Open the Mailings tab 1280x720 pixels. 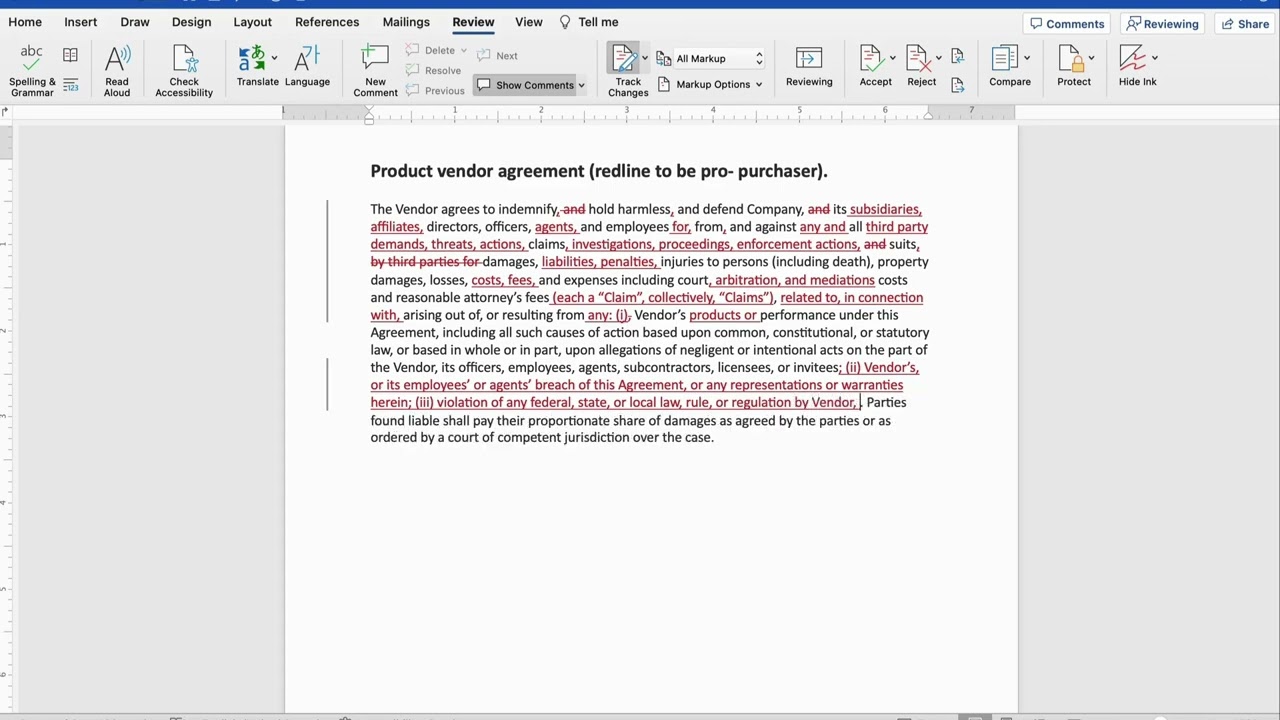pos(406,22)
